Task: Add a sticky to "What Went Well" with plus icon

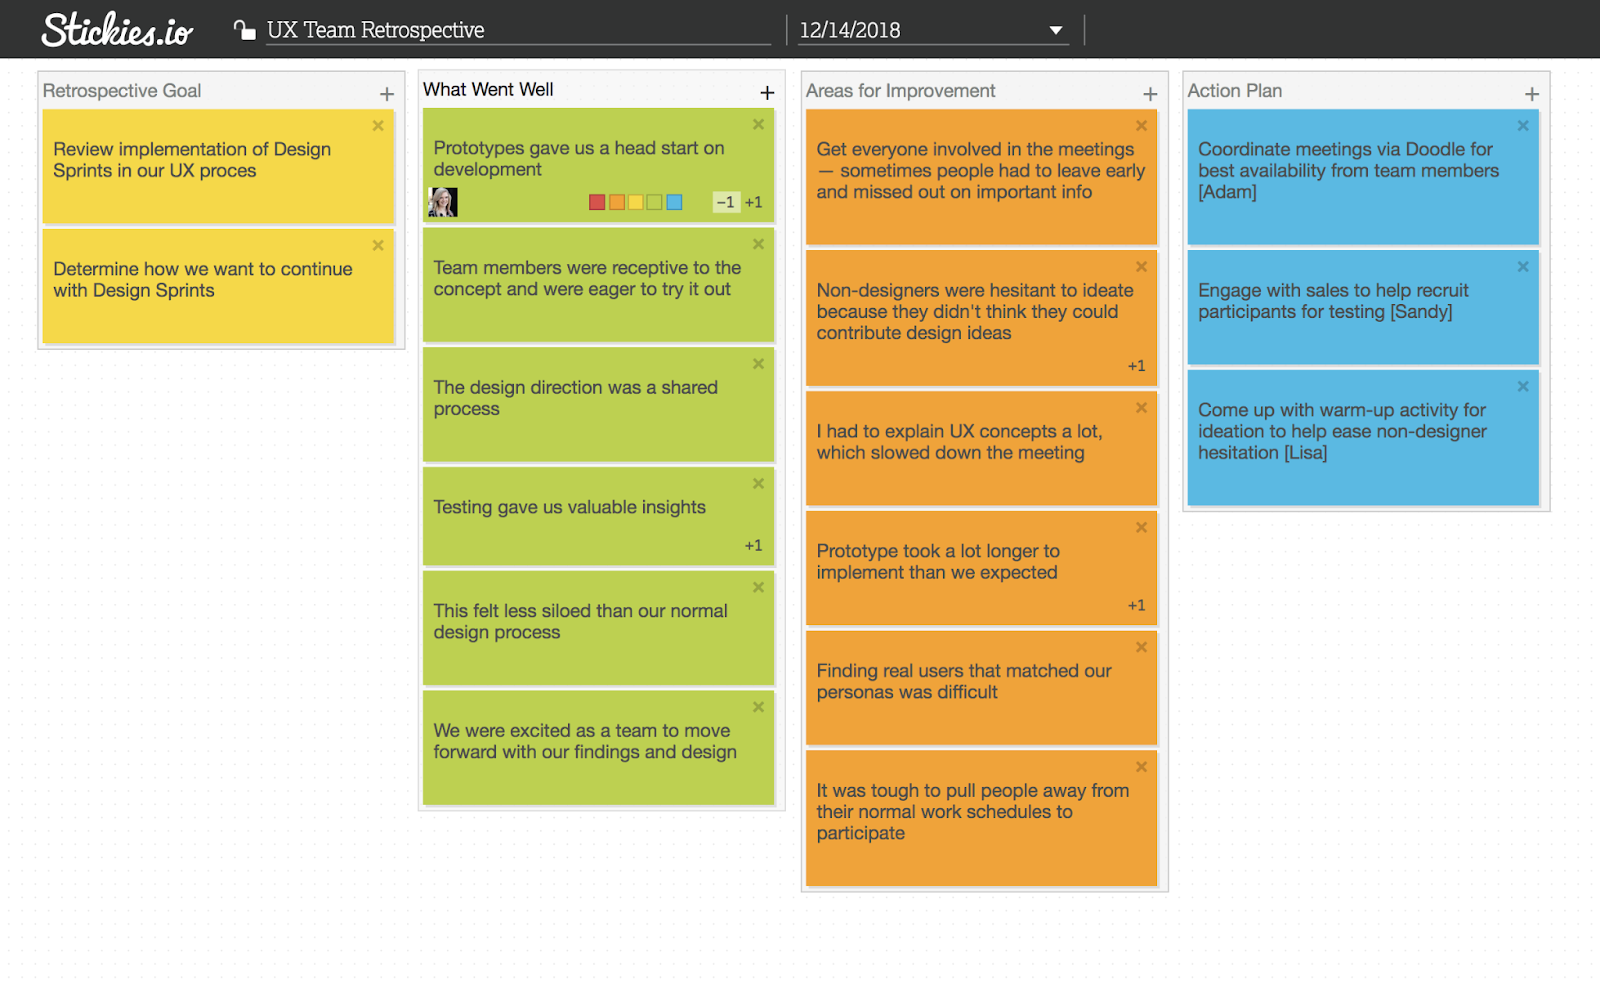Action: point(767,92)
